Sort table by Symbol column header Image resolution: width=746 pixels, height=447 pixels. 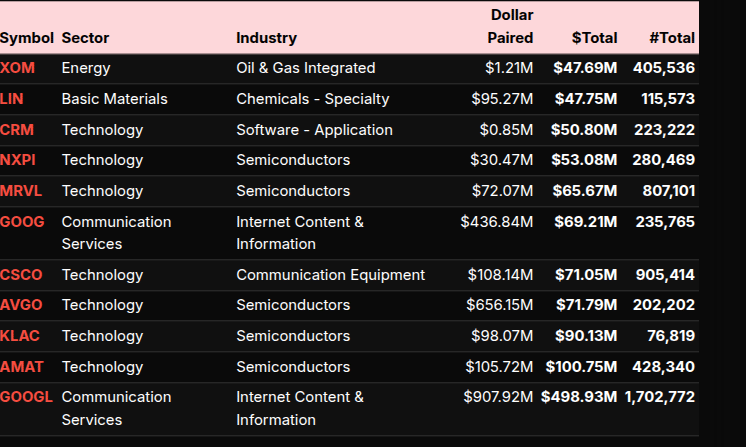27,38
